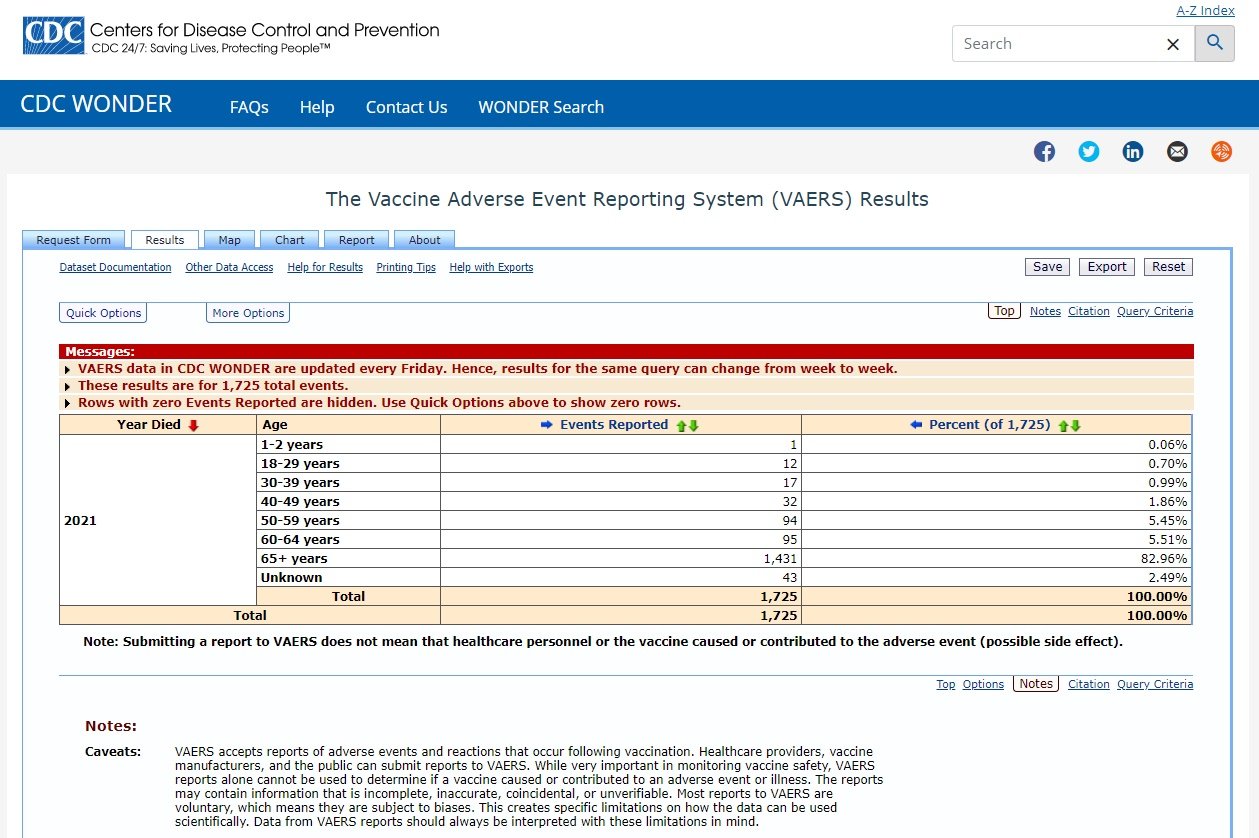Screen dimensions: 1259x838
Task: Expand the More Options panel
Action: 248,313
